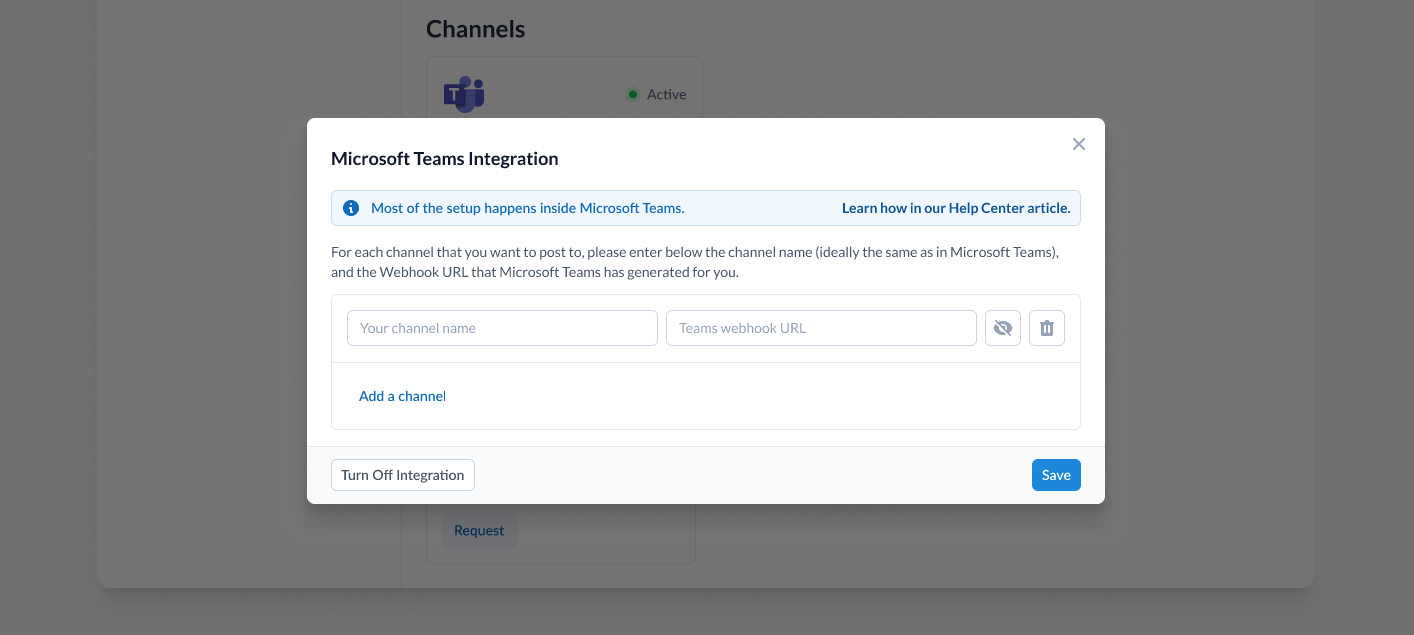Click the Microsoft Teams logo in Channels
The width and height of the screenshot is (1414, 635).
pos(464,94)
